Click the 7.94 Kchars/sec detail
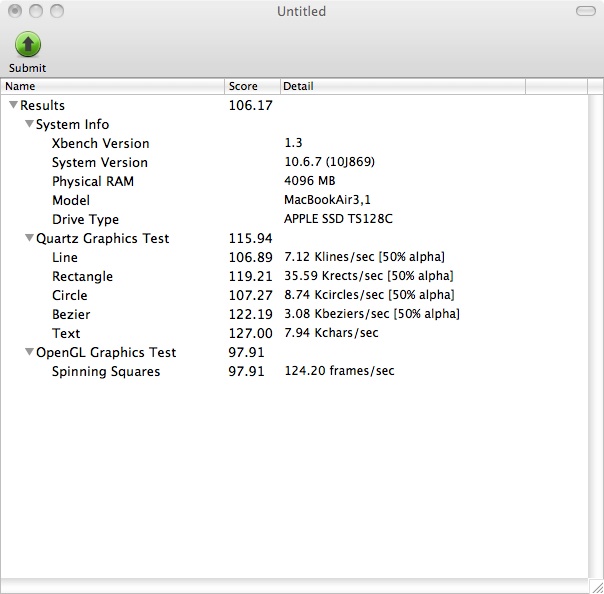 pyautogui.click(x=331, y=332)
